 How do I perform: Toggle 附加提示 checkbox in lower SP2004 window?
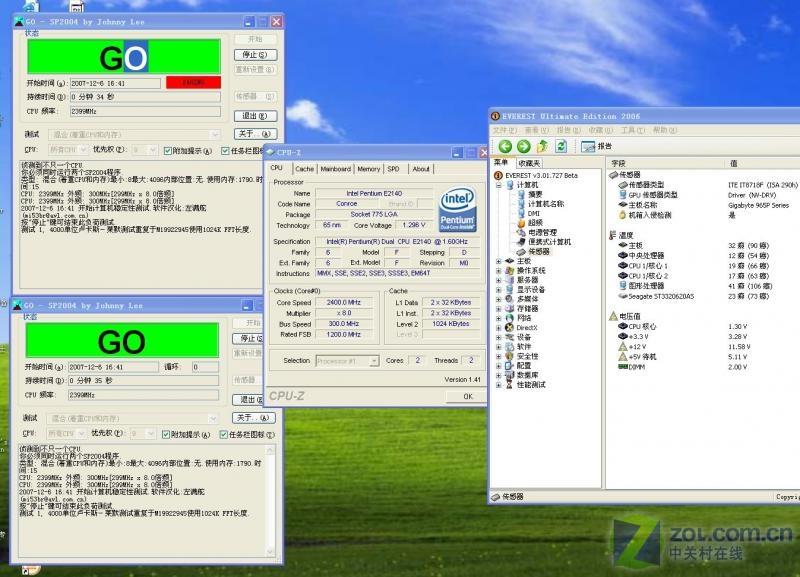[x=166, y=435]
